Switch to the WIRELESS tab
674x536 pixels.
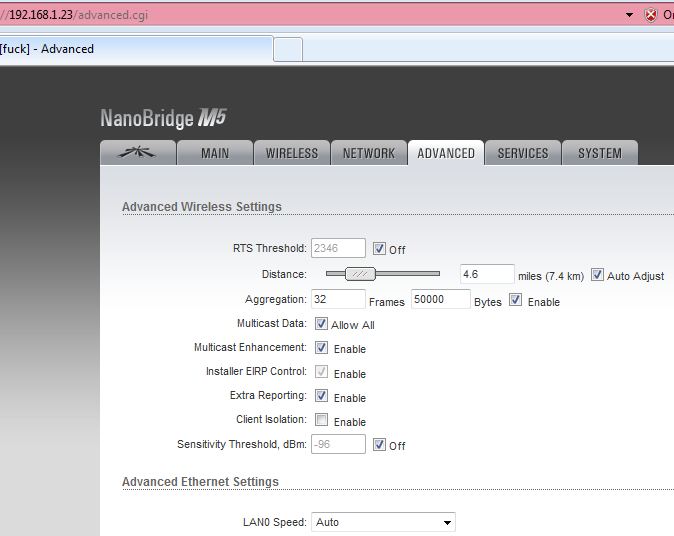(x=292, y=153)
